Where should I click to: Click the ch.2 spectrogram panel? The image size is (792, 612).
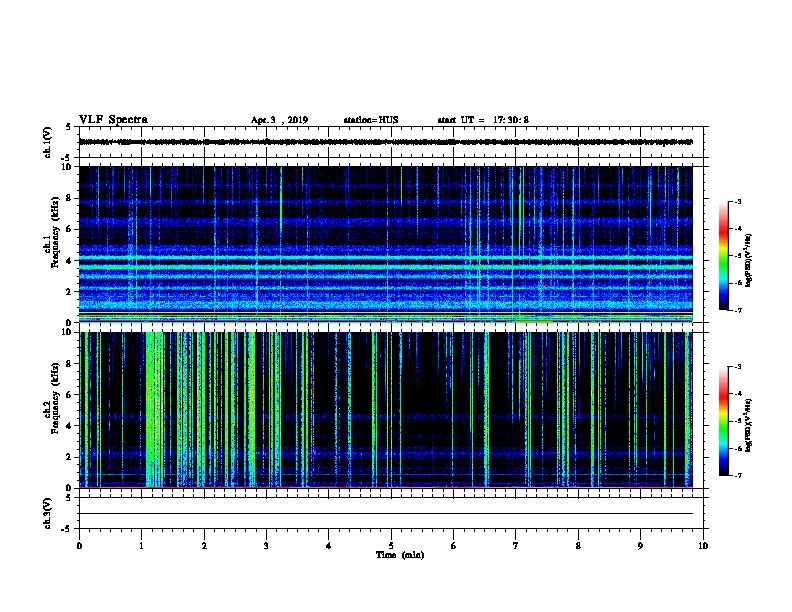(385, 410)
